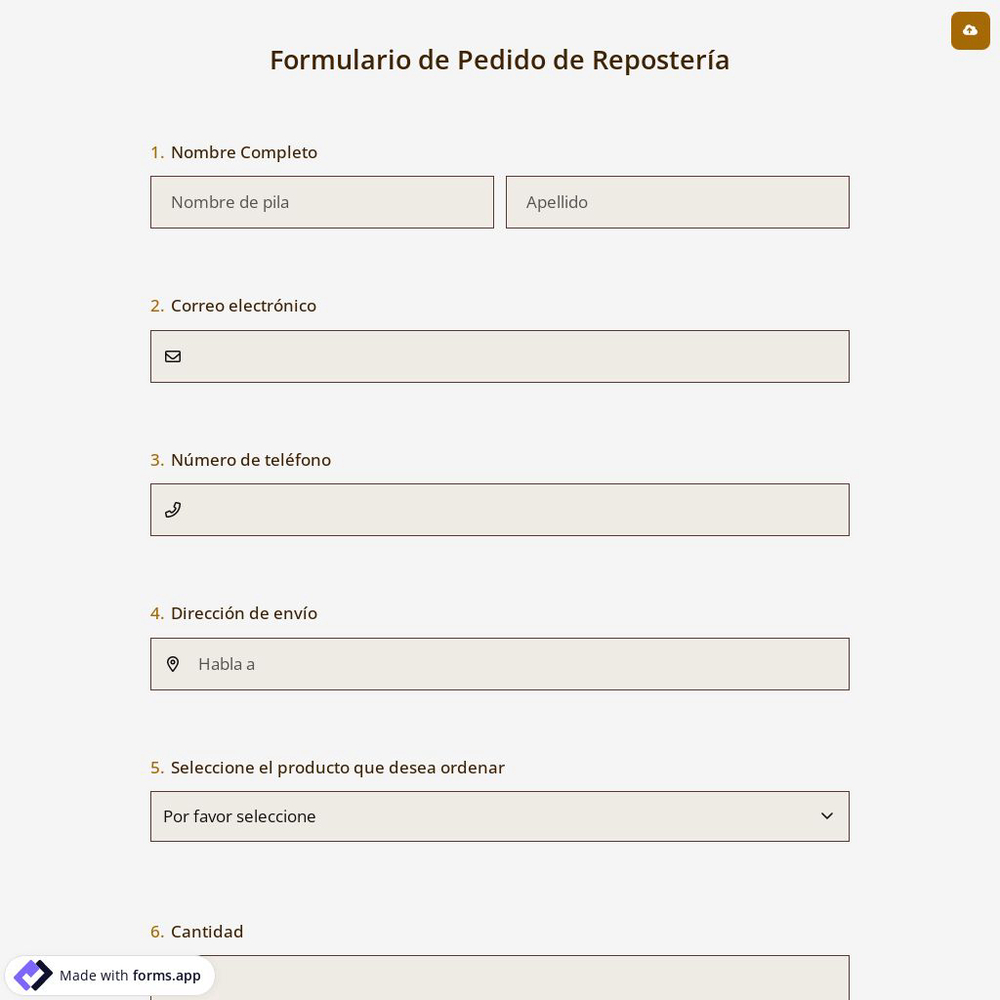This screenshot has height=1000, width=1000.
Task: Click the phone receiver icon
Action: tap(173, 510)
